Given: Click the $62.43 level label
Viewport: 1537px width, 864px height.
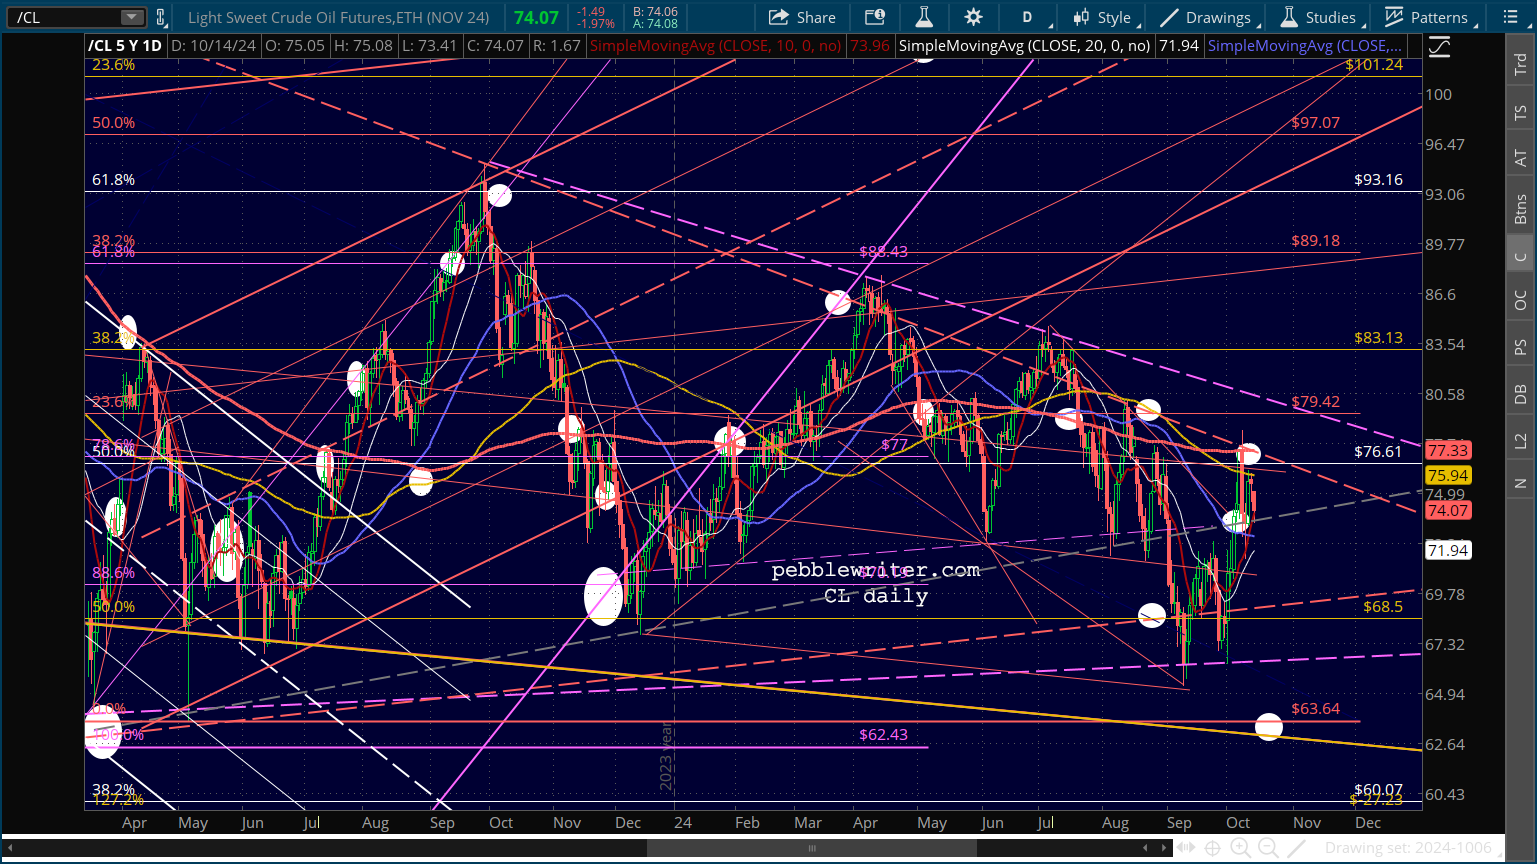Looking at the screenshot, I should (x=883, y=735).
